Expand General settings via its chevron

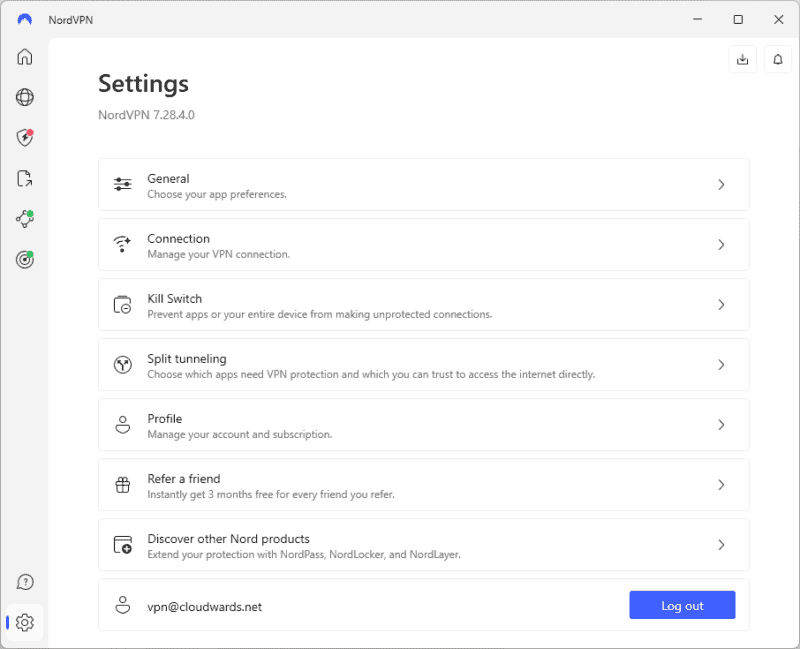click(x=721, y=185)
